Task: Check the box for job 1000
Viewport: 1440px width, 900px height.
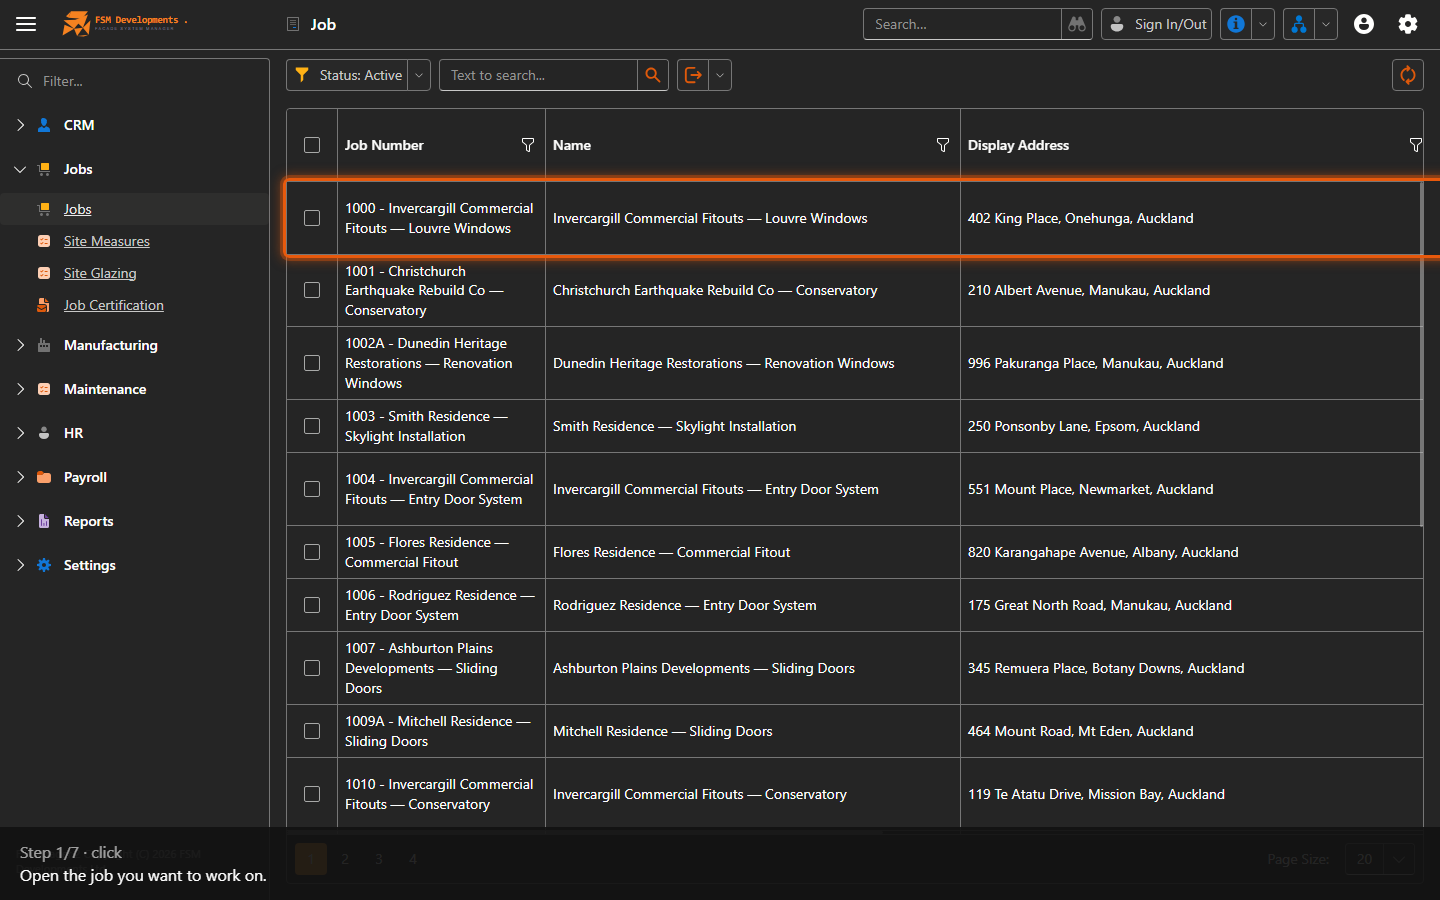Action: [x=312, y=218]
